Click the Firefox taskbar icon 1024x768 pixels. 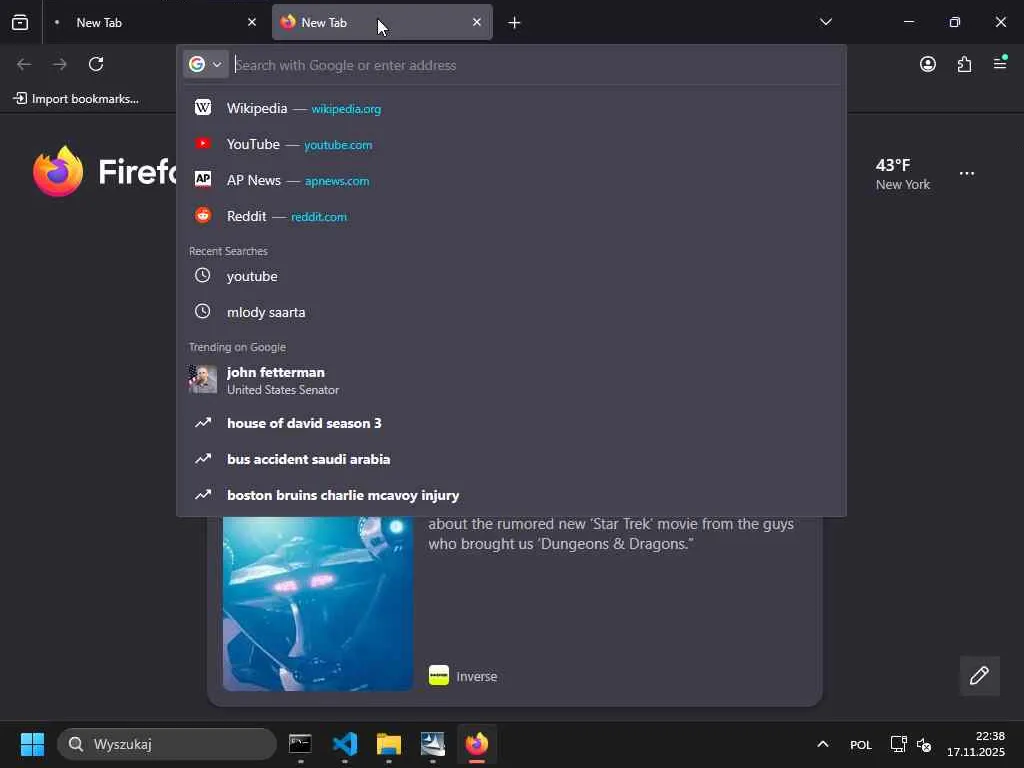pyautogui.click(x=477, y=744)
